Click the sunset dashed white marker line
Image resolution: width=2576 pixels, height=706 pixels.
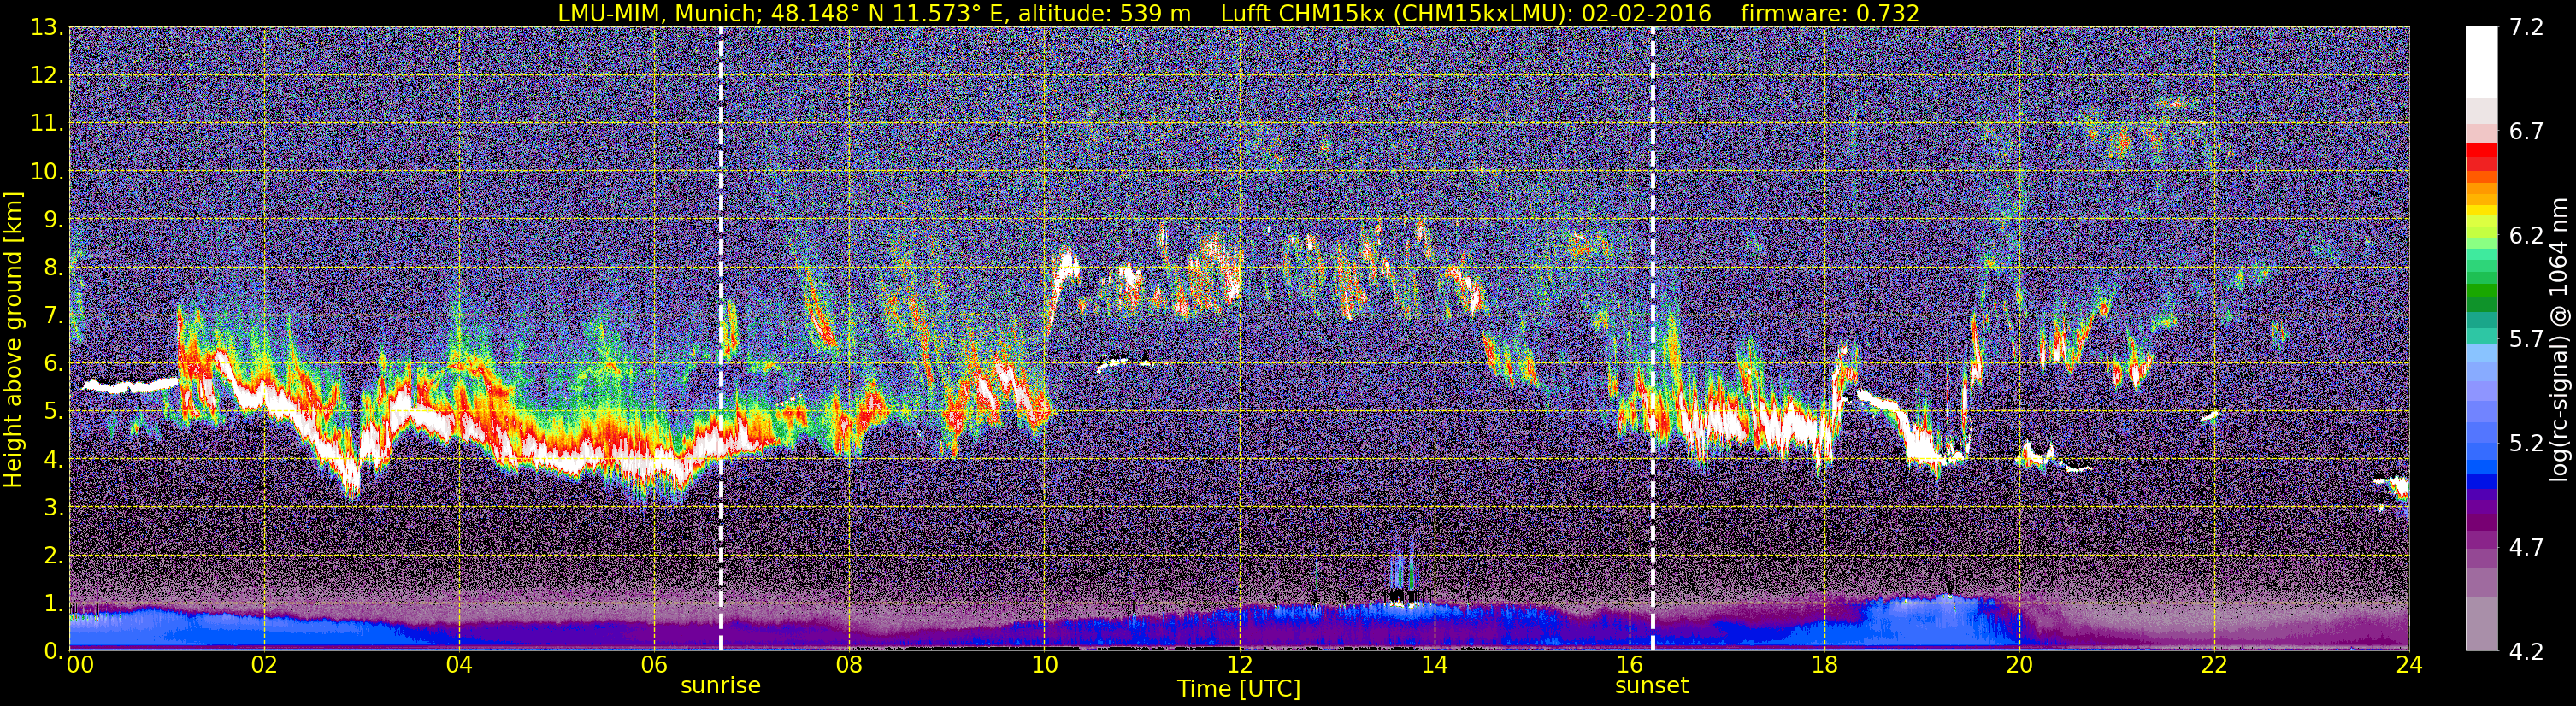coord(1652,339)
